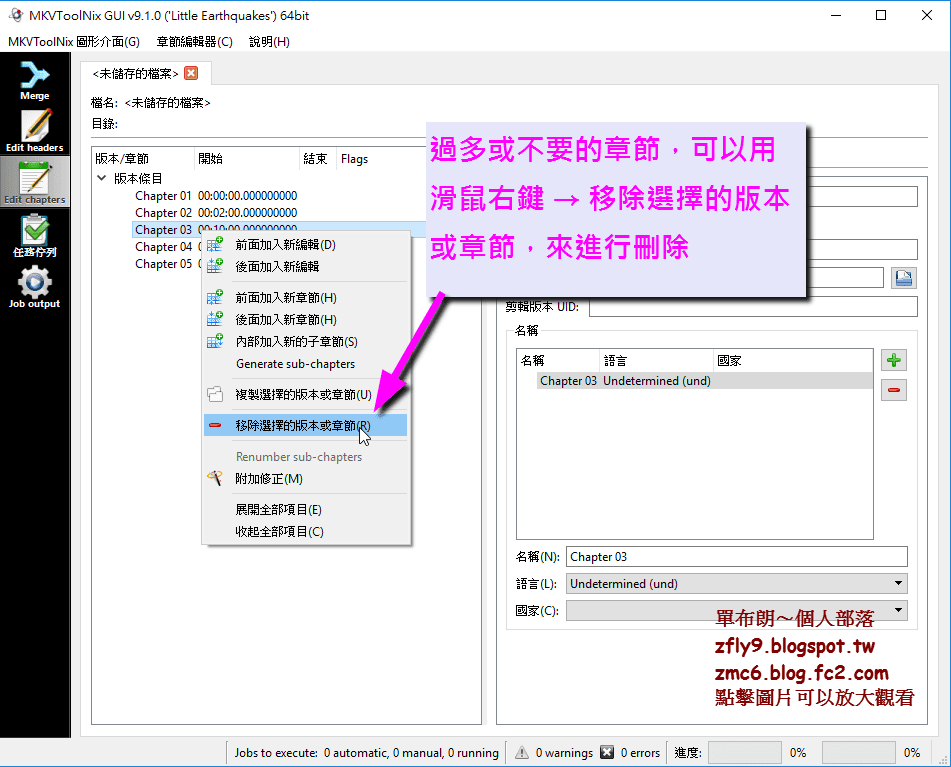This screenshot has height=767, width=951.
Task: Click the 語言 column header in names table
Action: point(656,360)
